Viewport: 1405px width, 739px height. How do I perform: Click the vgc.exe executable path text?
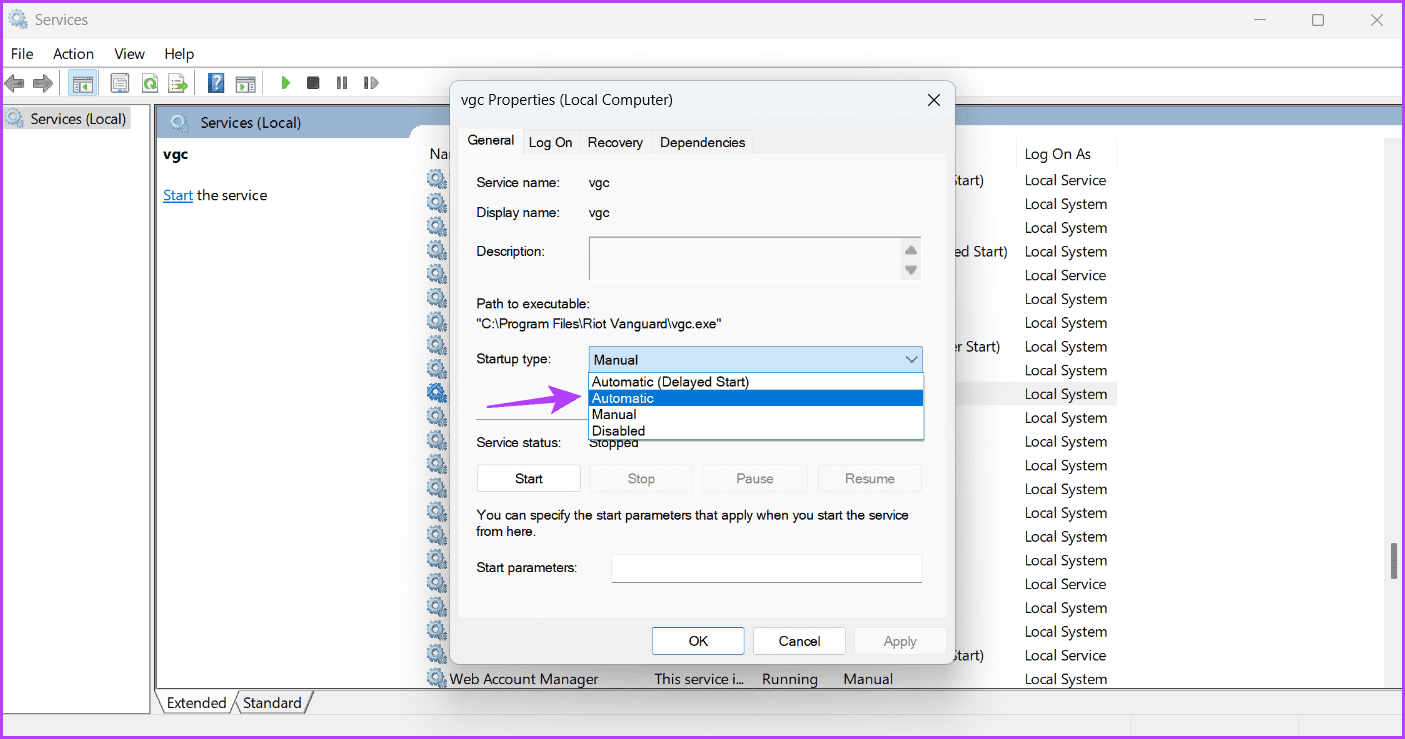click(599, 324)
